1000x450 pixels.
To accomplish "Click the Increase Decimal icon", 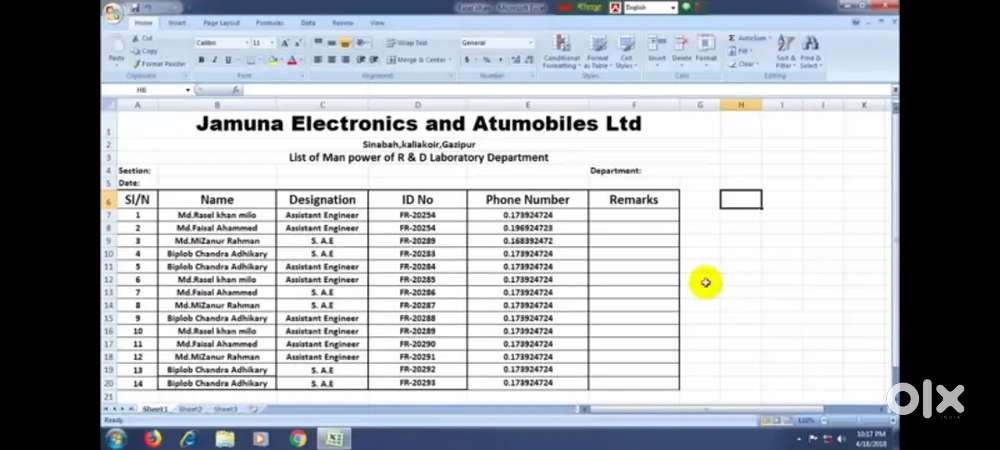I will click(x=515, y=60).
